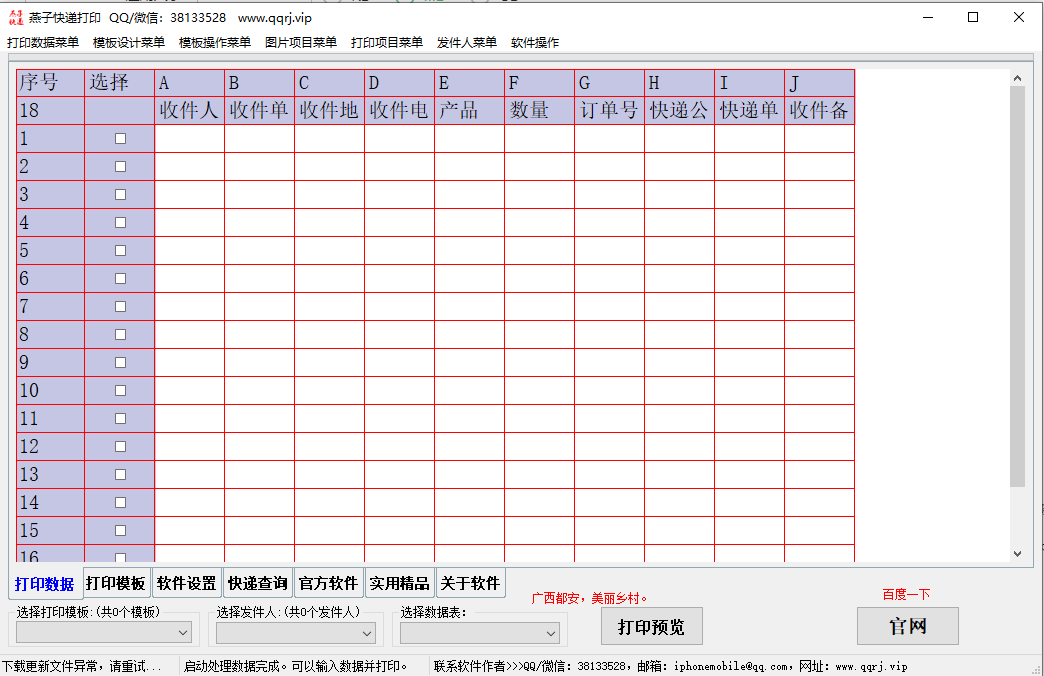Click the 选择 header cell

point(119,83)
